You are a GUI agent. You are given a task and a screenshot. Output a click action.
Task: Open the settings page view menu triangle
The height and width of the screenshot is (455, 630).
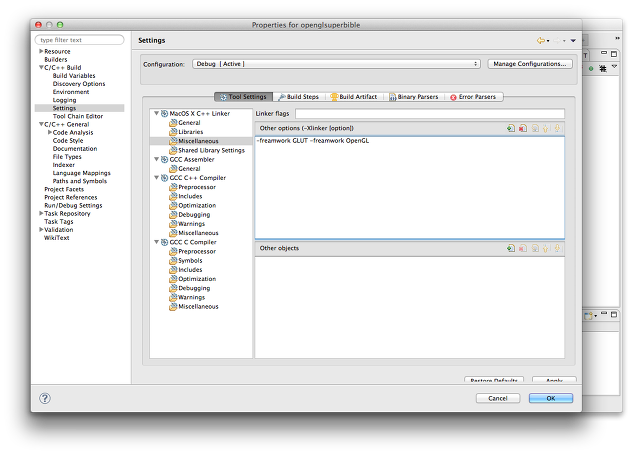click(573, 41)
